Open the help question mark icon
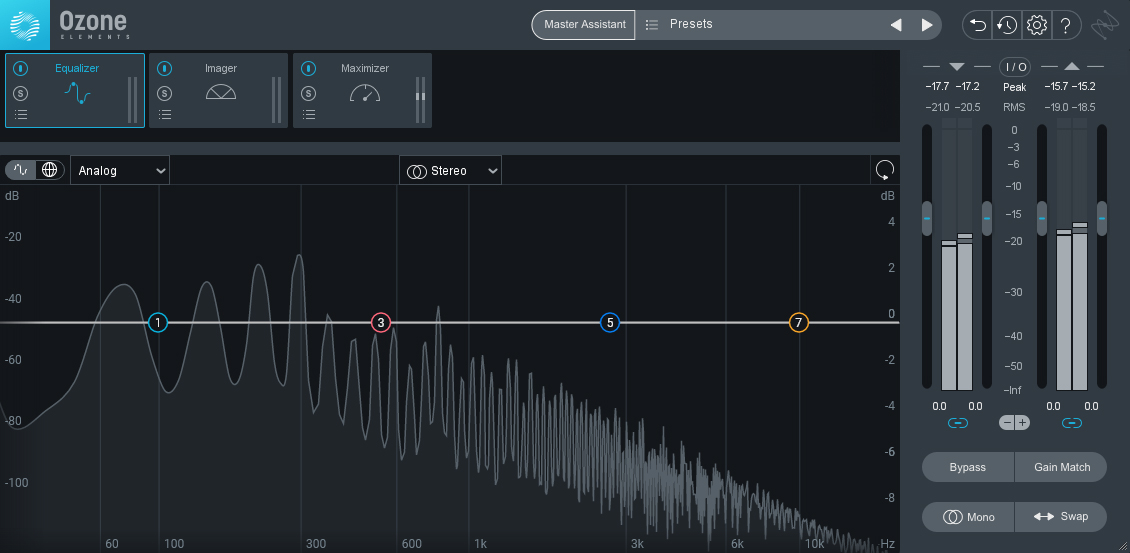Image resolution: width=1130 pixels, height=553 pixels. pos(1066,25)
